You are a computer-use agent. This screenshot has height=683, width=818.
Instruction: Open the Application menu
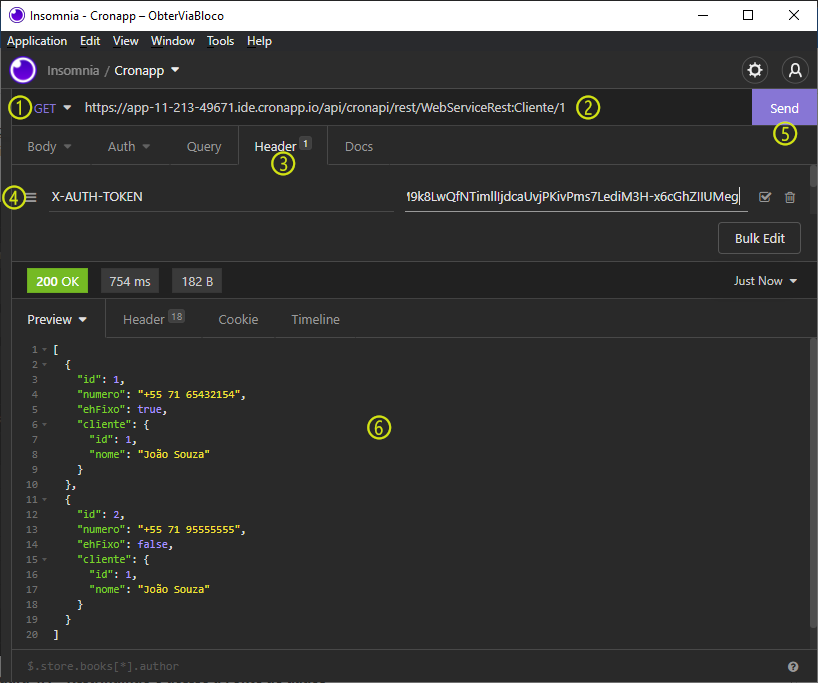pos(37,41)
